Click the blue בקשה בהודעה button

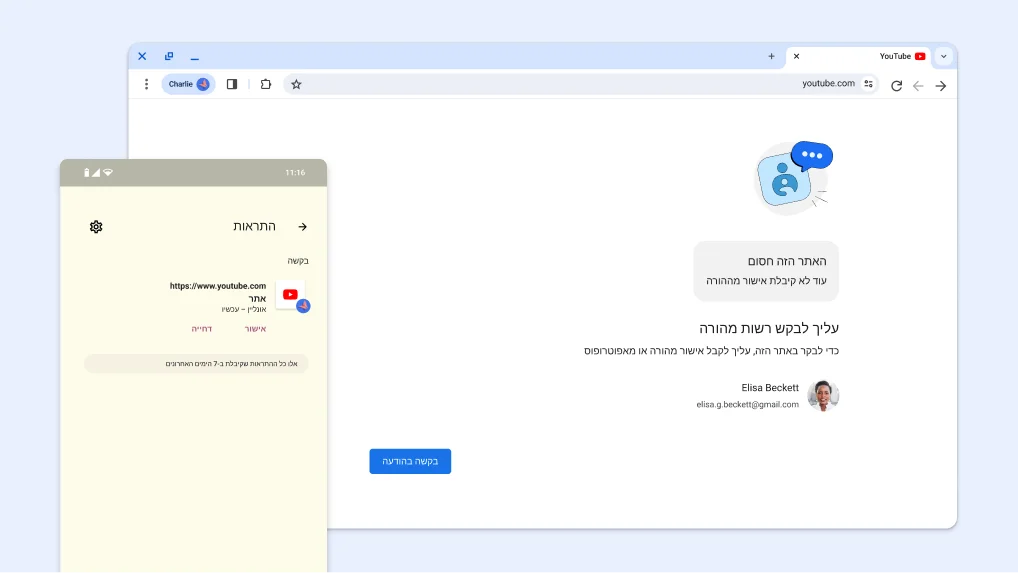tap(410, 461)
